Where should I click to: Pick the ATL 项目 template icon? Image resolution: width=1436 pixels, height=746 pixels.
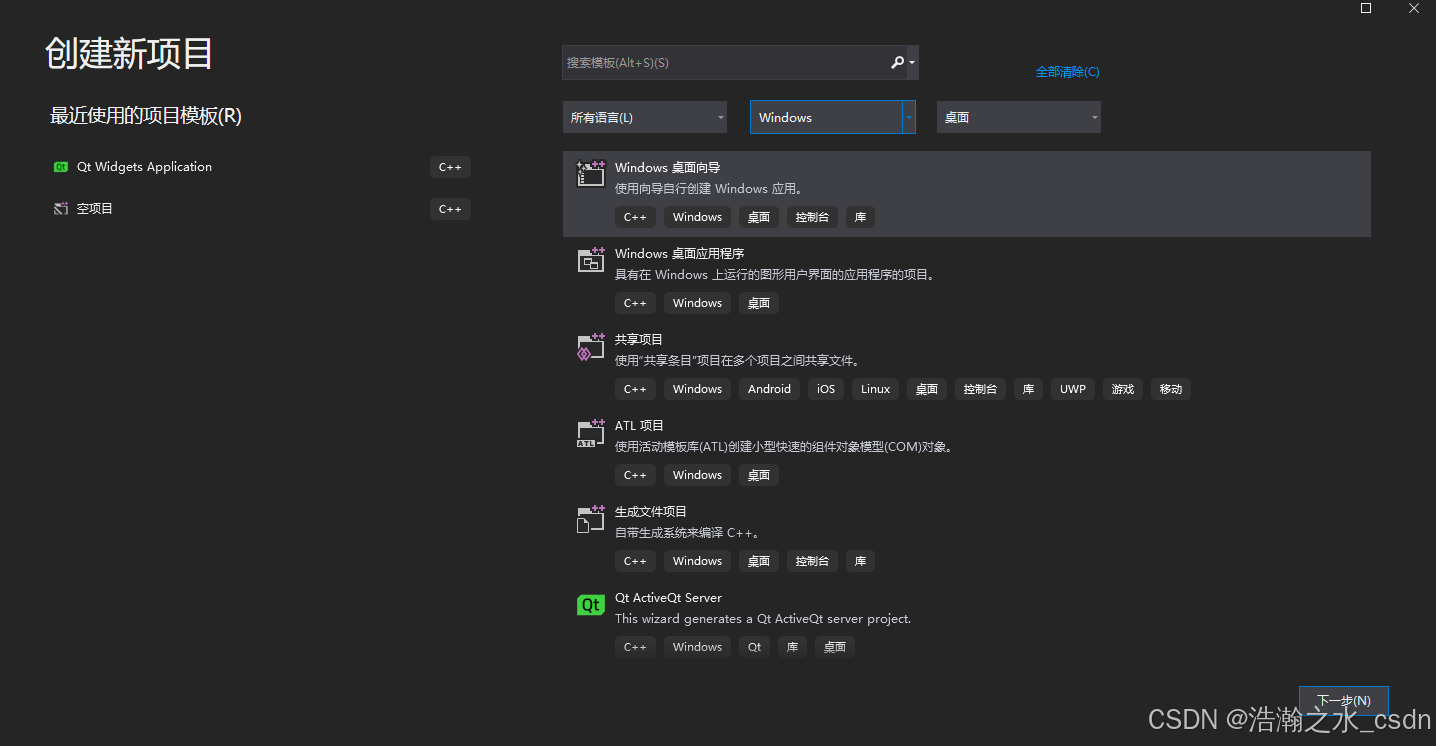591,432
